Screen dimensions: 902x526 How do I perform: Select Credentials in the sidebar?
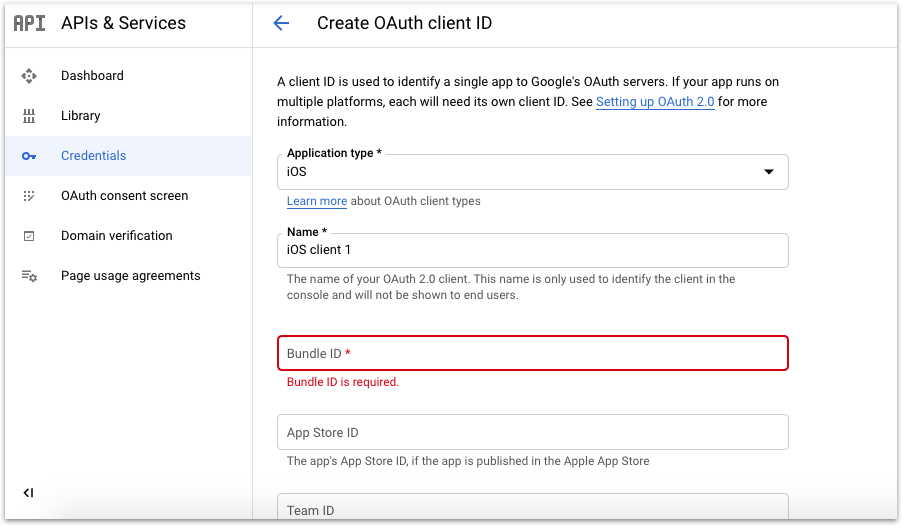(x=128, y=156)
